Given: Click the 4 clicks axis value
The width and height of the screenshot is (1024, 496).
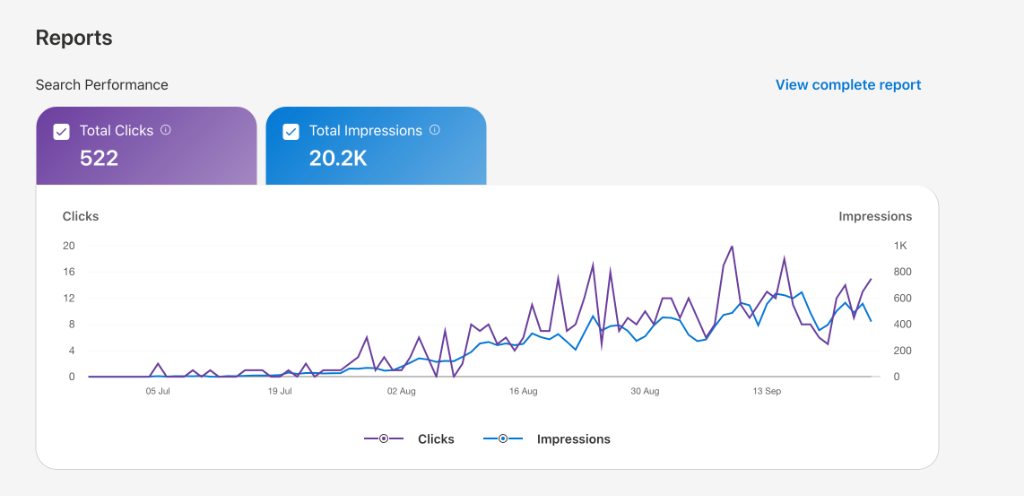Looking at the screenshot, I should click(x=72, y=350).
